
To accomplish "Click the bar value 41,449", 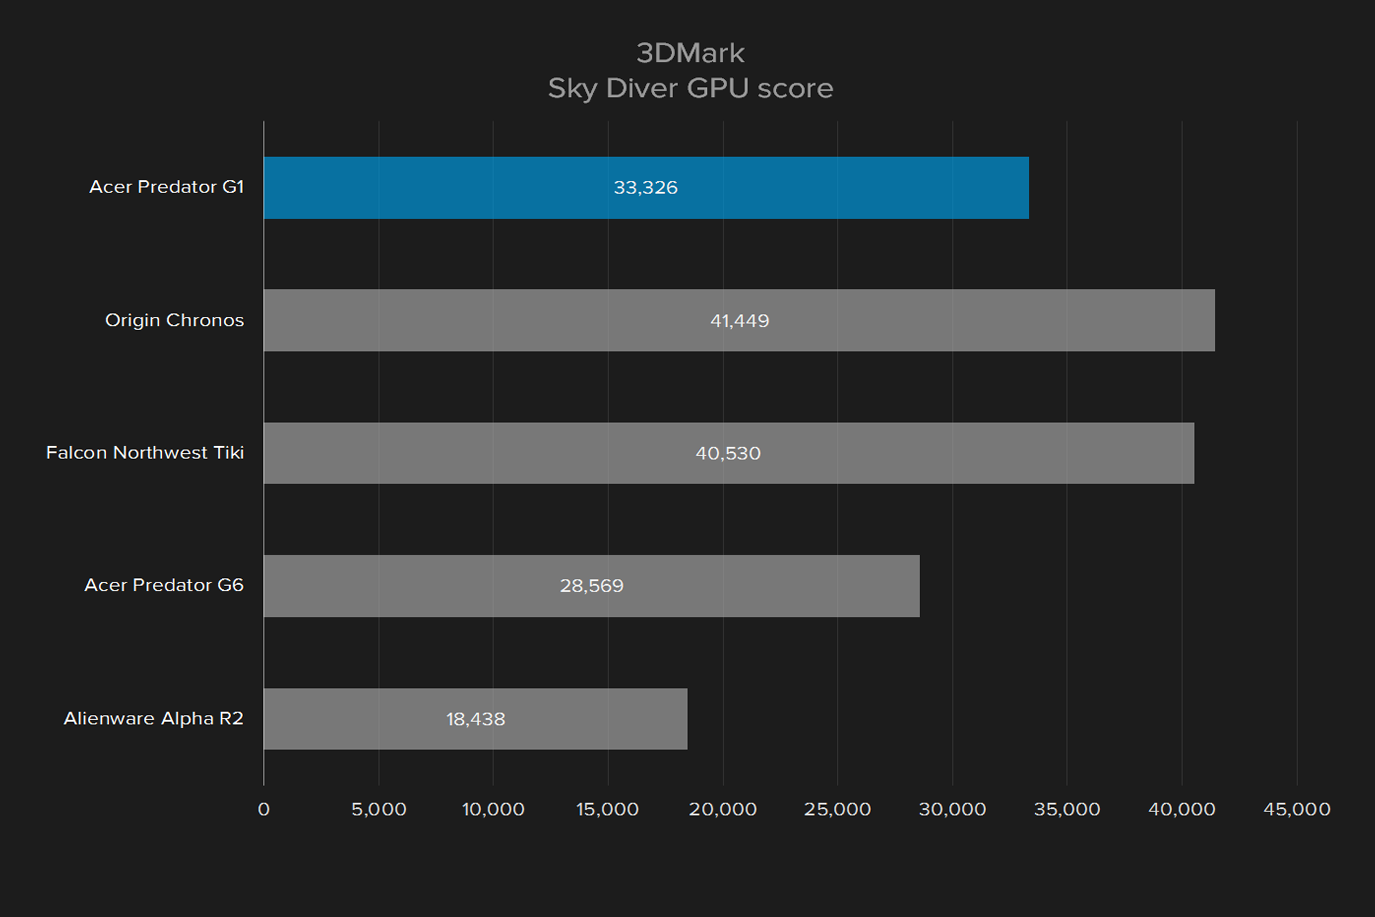I will [x=739, y=321].
